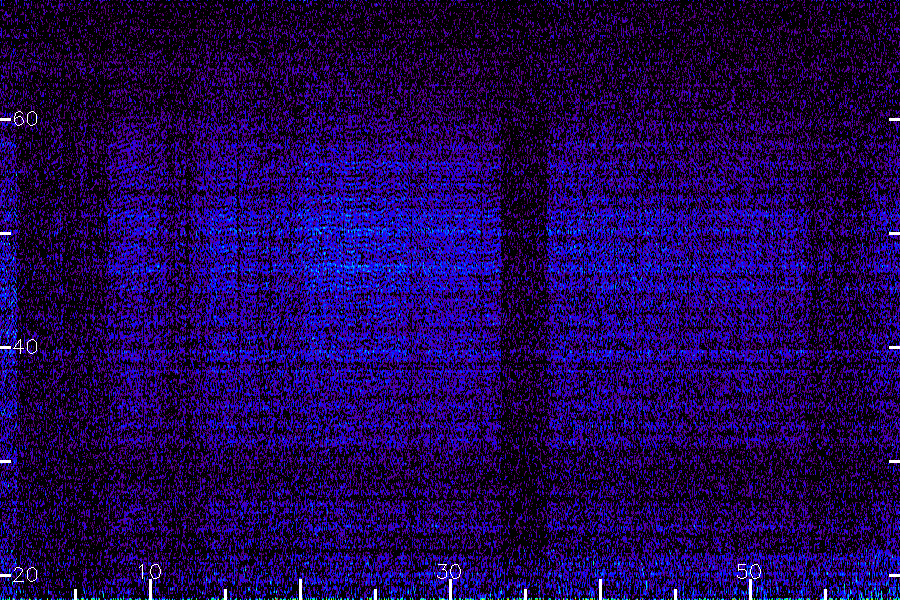This screenshot has height=600, width=900.
Task: Select the tick mark beneath the 10 label
Action: [150, 590]
